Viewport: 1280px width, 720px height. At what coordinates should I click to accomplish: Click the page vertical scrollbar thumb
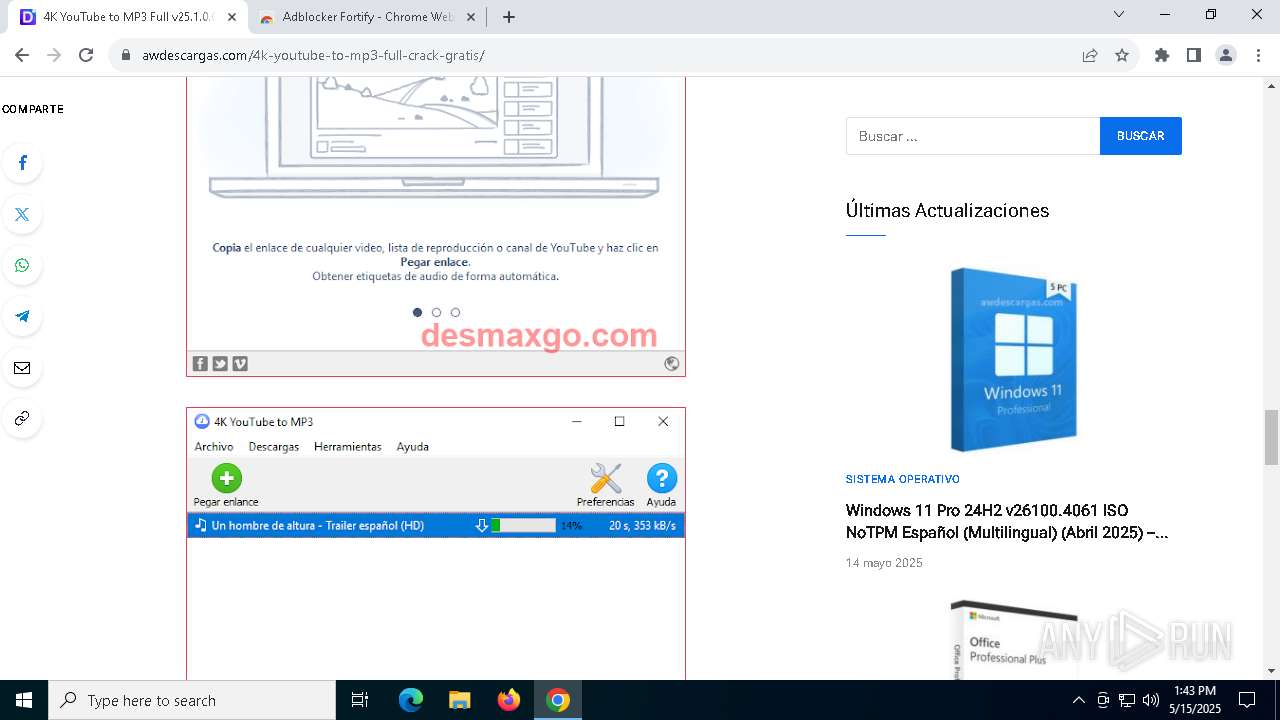tap(1272, 438)
